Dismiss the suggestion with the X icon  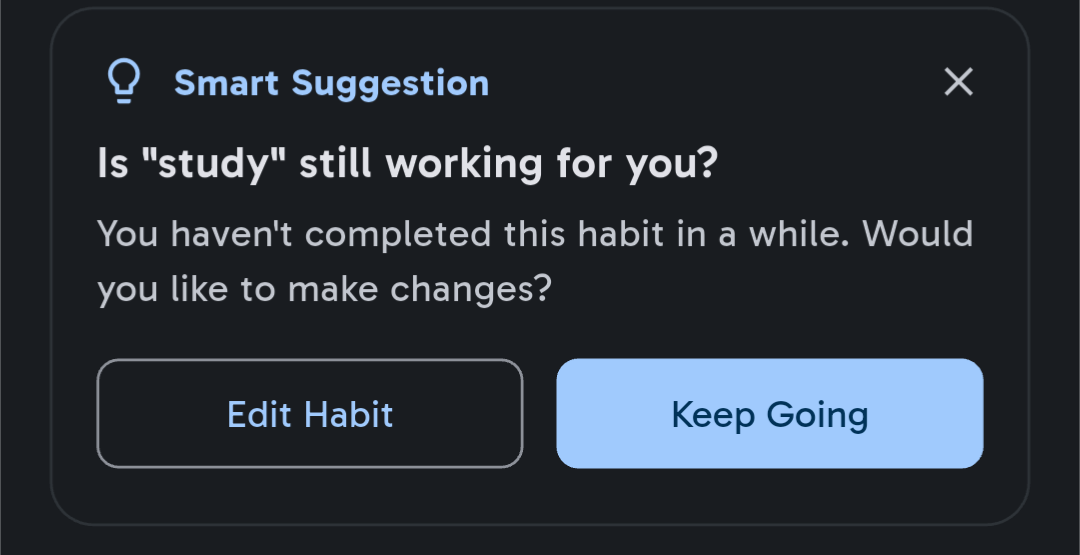tap(958, 82)
